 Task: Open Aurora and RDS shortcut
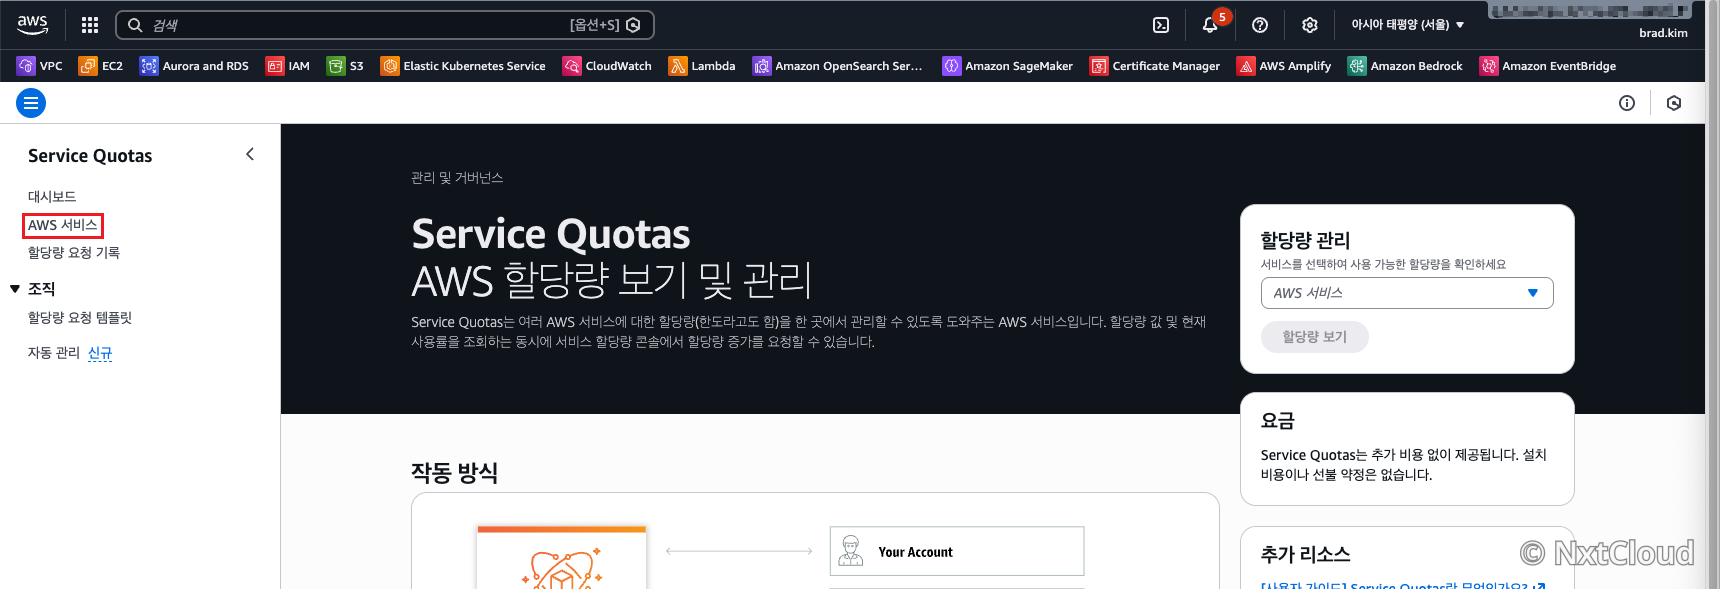(x=194, y=66)
